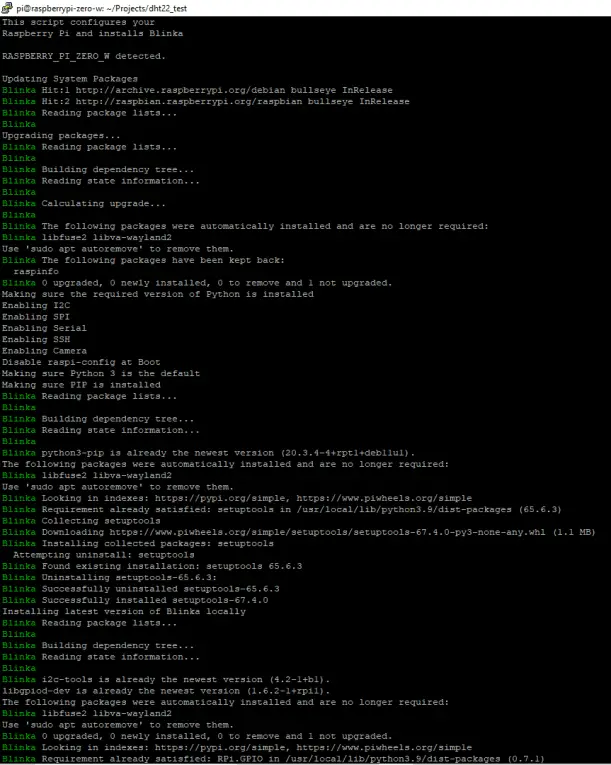Viewport: 611px width, 765px height.
Task: Click the 'Upgrading packages...' line
Action: click(61, 136)
